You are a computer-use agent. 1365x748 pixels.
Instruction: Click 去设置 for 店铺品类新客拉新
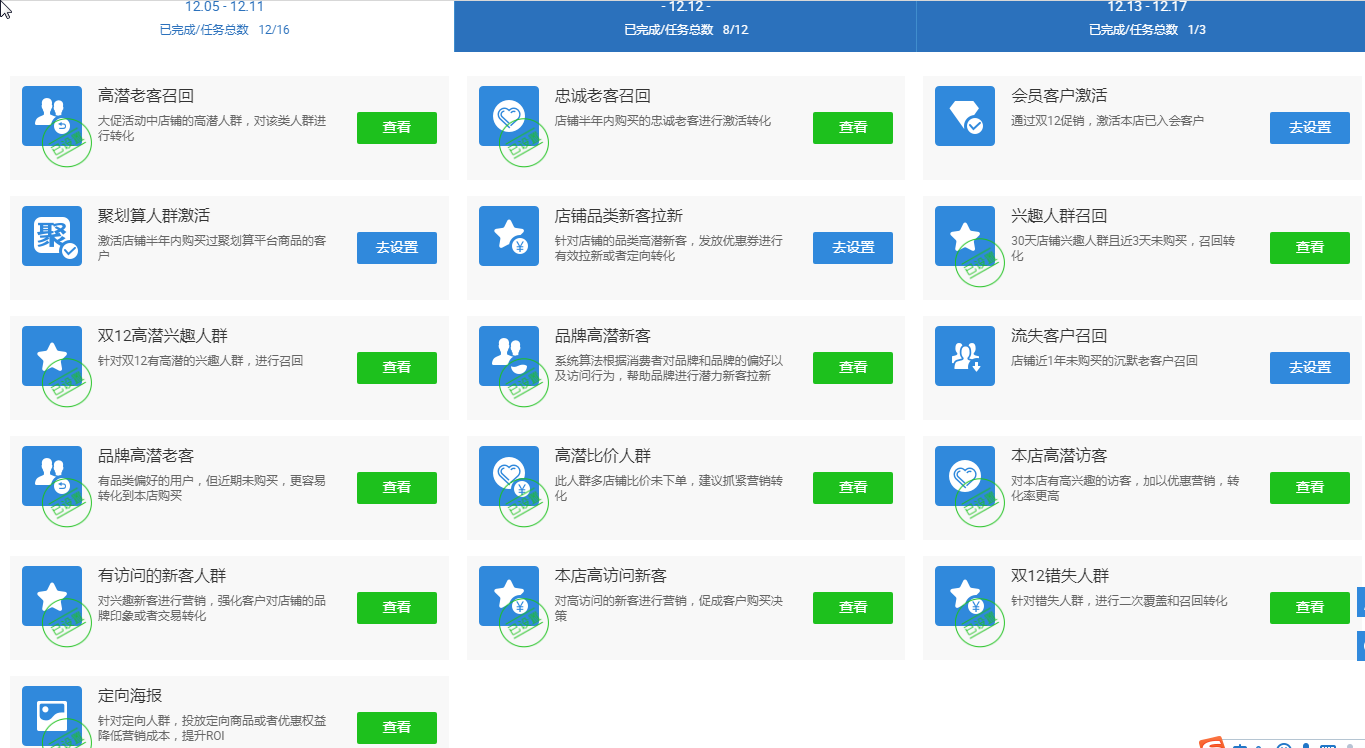853,248
